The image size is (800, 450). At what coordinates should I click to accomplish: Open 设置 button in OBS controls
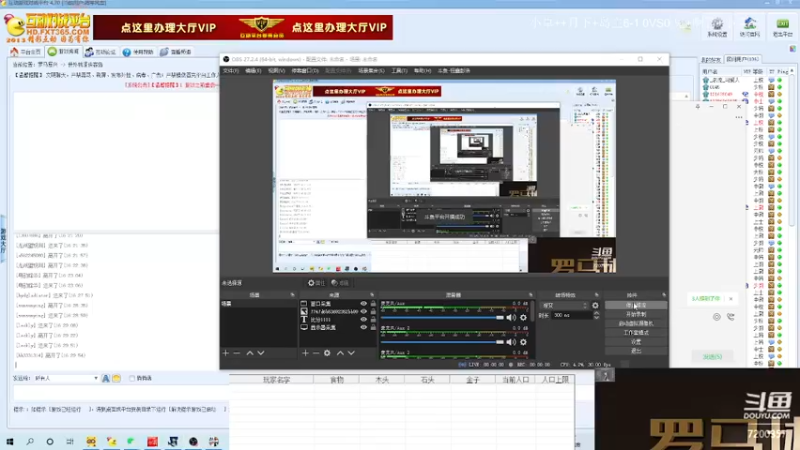point(636,342)
